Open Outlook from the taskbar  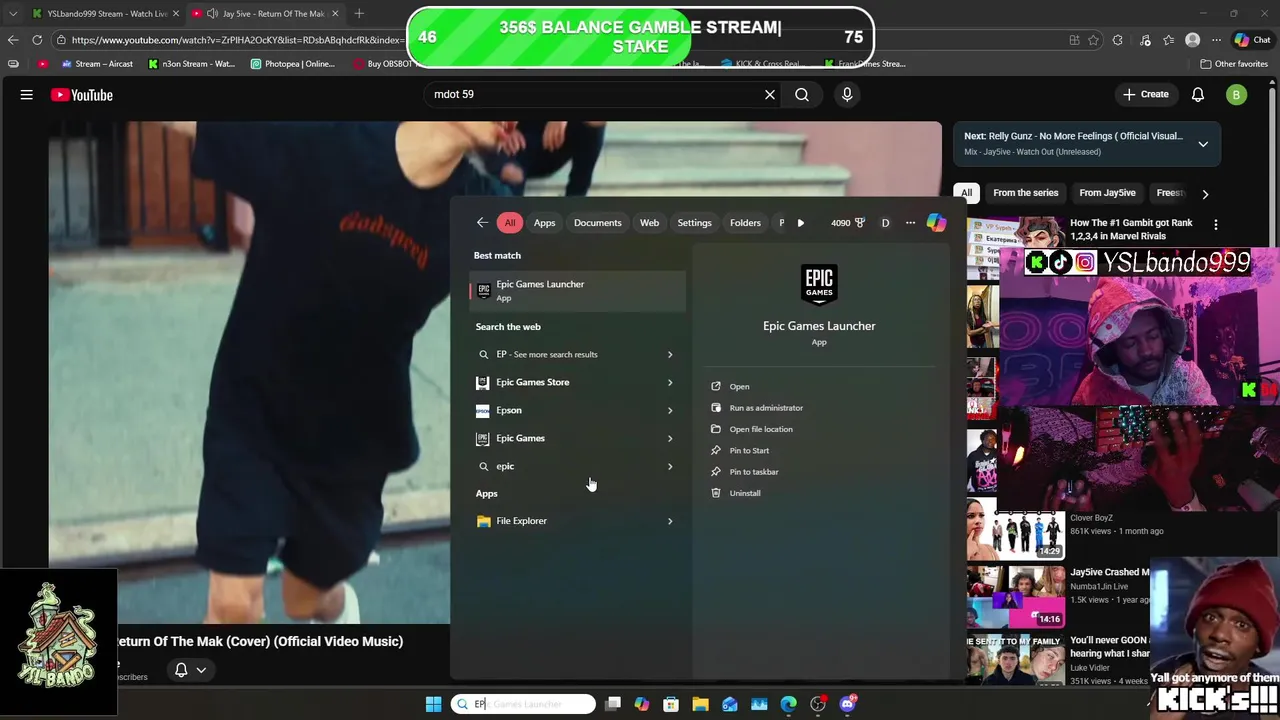[730, 704]
